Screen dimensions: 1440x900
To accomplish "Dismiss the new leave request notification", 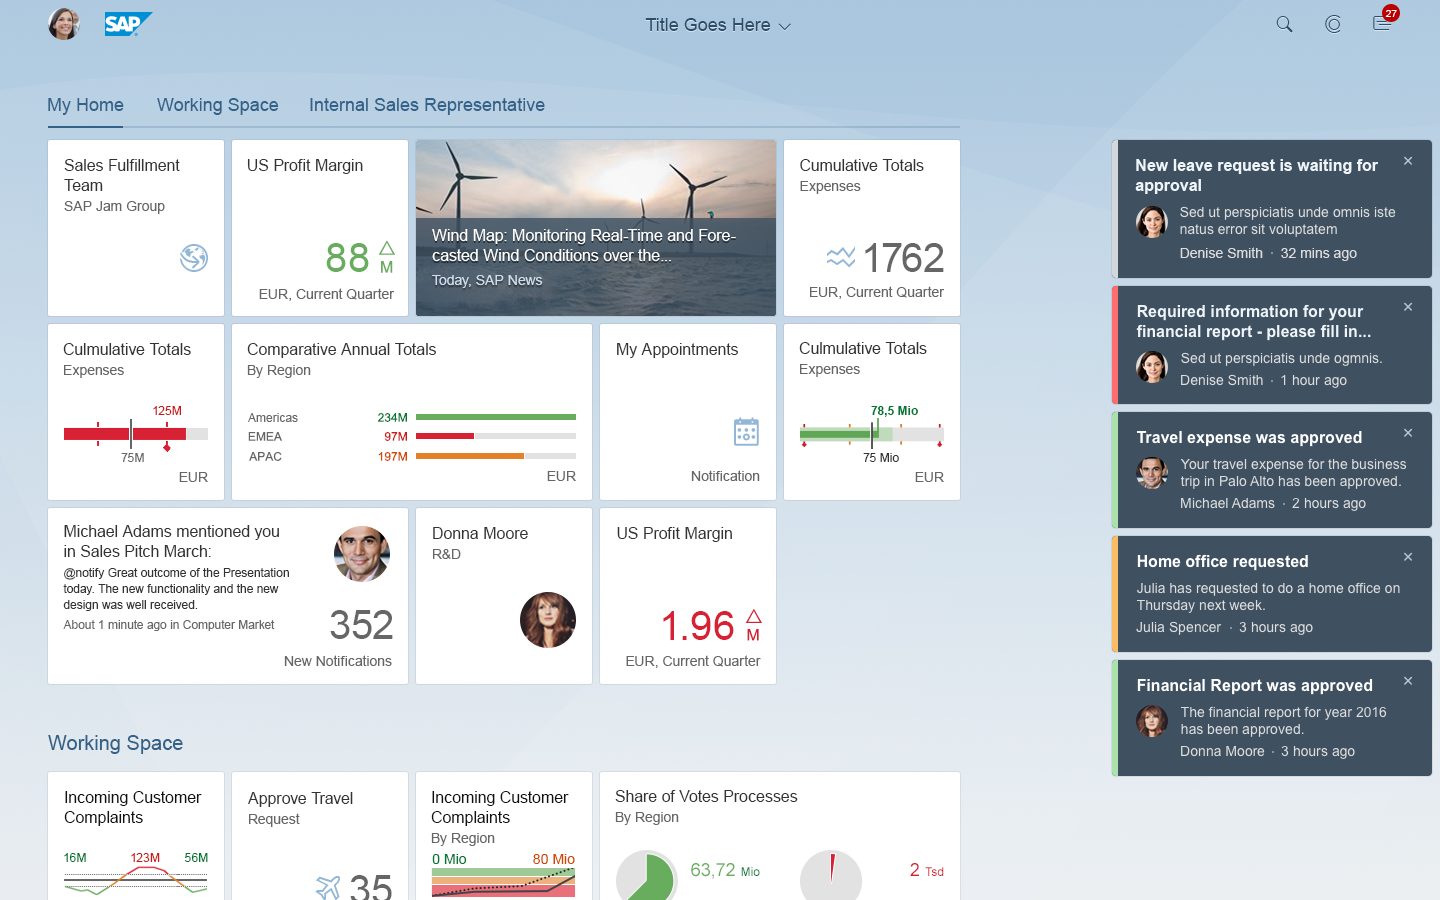I will click(x=1408, y=161).
